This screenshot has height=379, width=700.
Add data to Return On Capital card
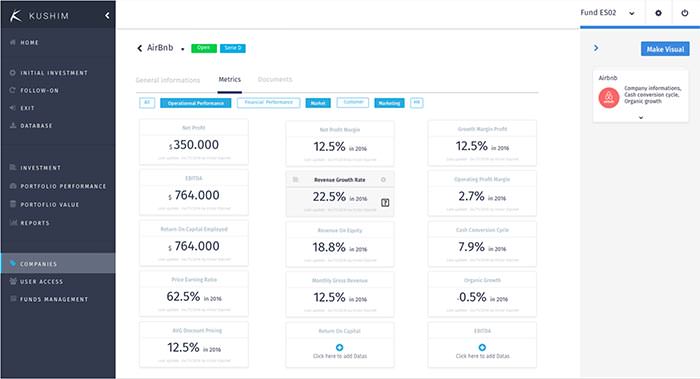pyautogui.click(x=340, y=347)
